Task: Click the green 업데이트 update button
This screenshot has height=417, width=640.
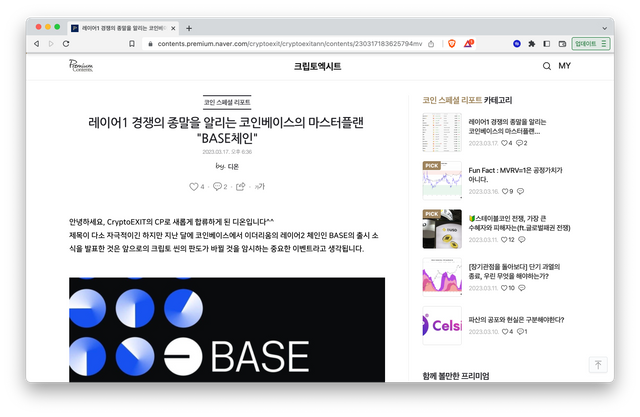Action: point(591,44)
